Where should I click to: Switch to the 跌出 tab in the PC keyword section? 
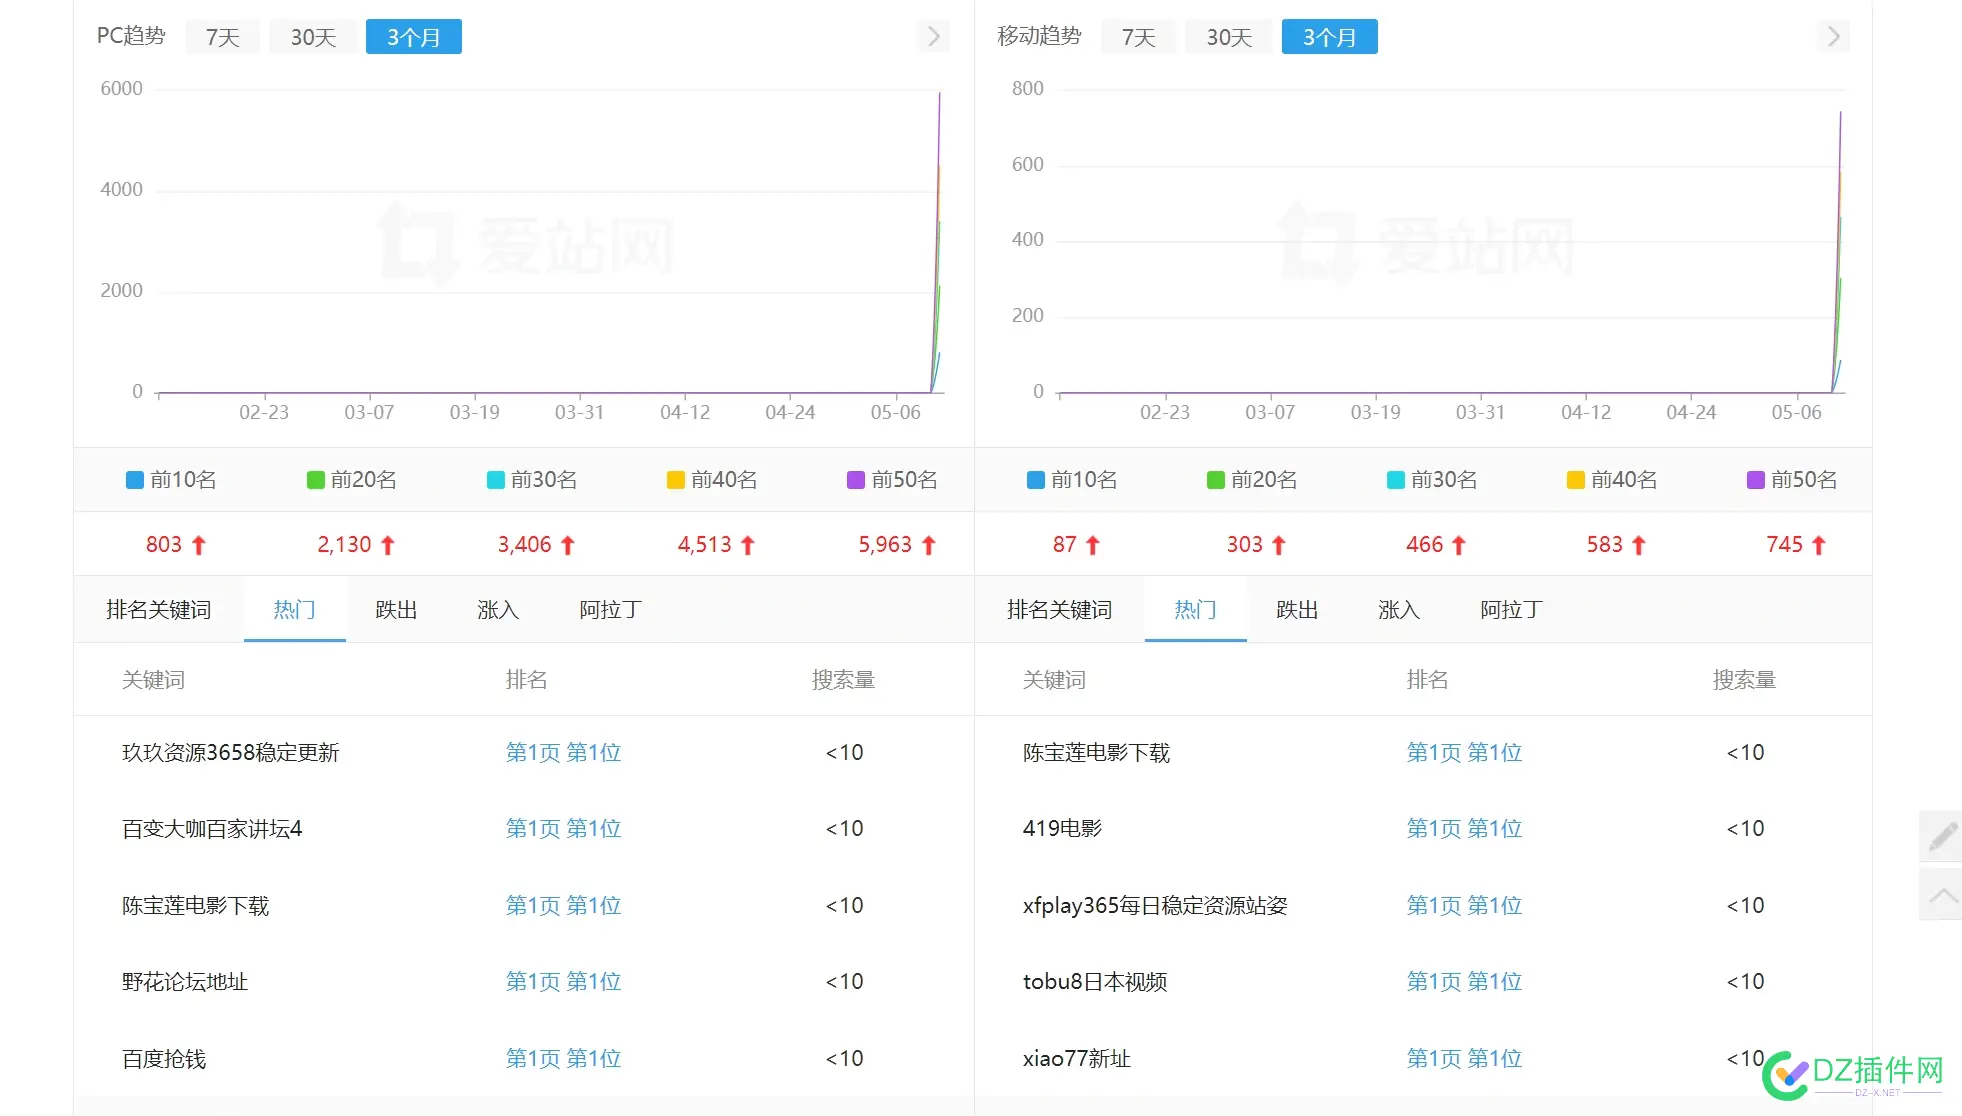point(396,609)
